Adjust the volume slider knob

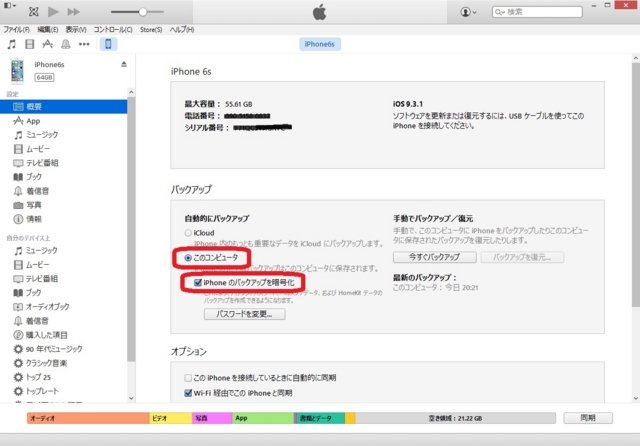pos(142,12)
